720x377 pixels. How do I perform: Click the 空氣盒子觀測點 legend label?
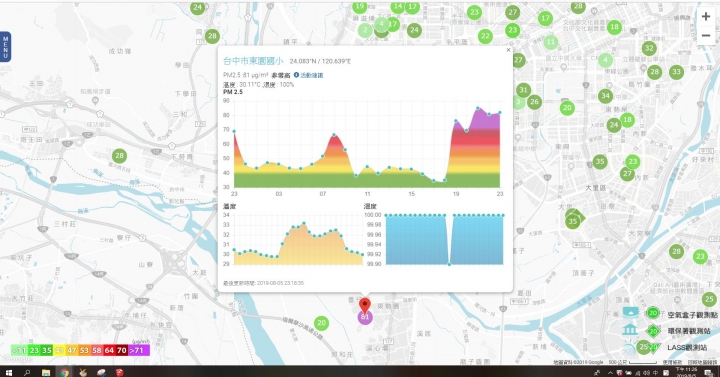(x=692, y=315)
